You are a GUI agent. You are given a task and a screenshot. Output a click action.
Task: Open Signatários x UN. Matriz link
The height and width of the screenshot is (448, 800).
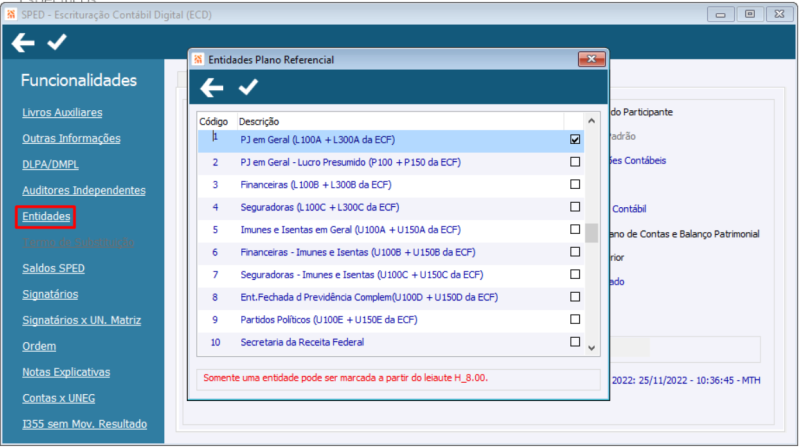(x=82, y=320)
